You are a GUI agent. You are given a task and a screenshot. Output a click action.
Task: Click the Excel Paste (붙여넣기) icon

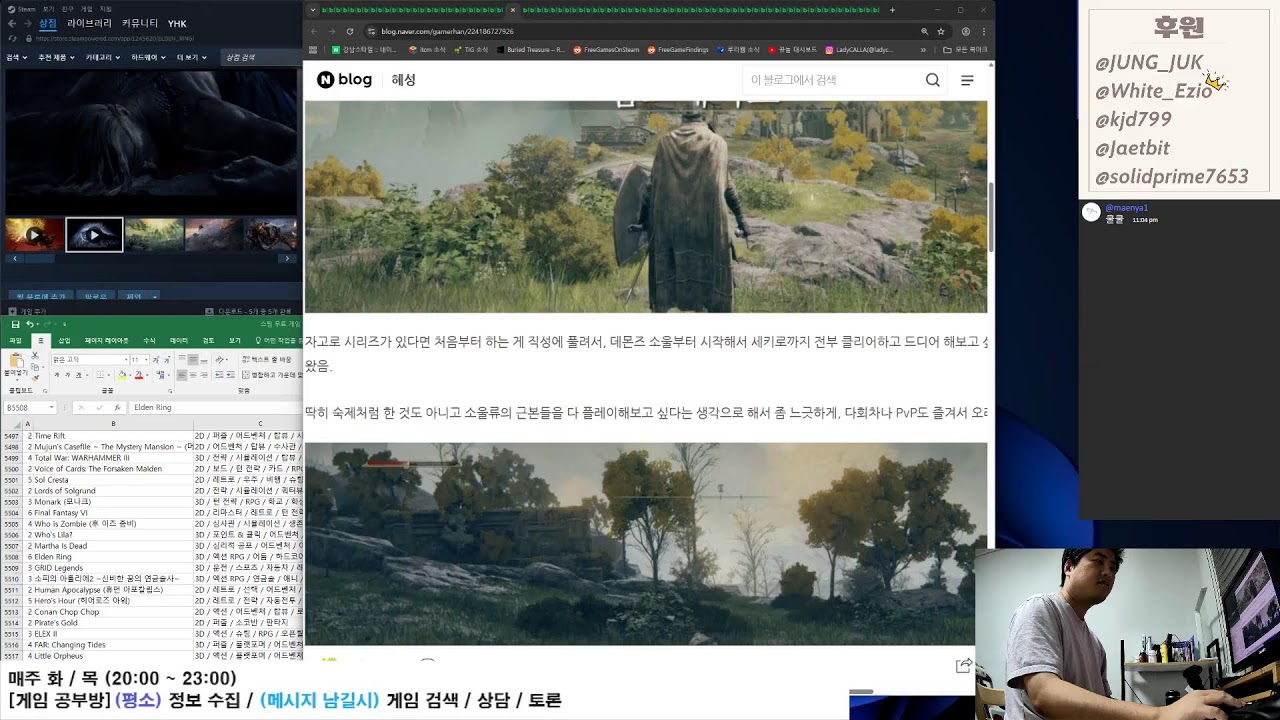15,362
